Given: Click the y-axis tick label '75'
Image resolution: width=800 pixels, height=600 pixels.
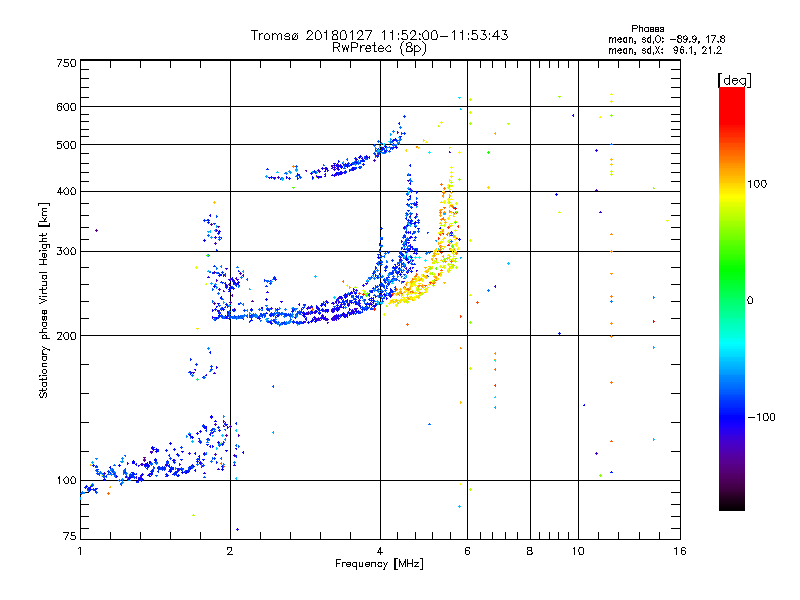Looking at the screenshot, I should 70,536.
